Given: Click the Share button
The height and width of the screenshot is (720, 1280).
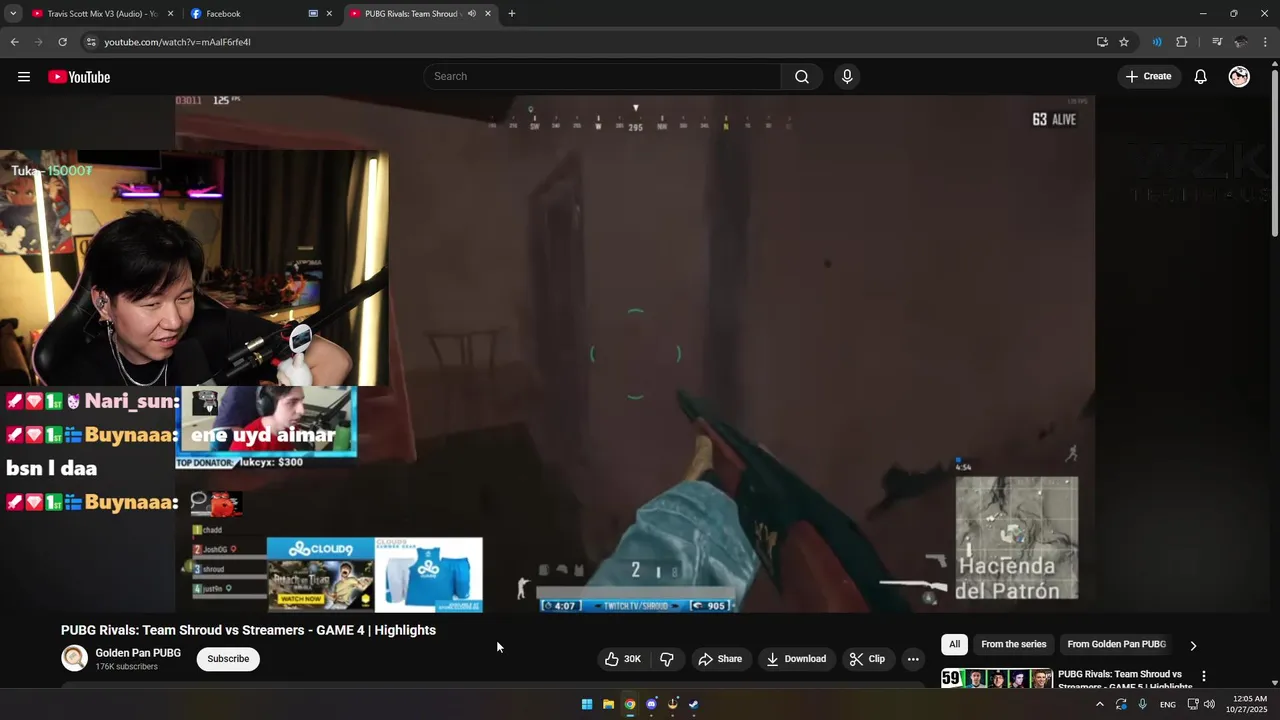Looking at the screenshot, I should (720, 659).
